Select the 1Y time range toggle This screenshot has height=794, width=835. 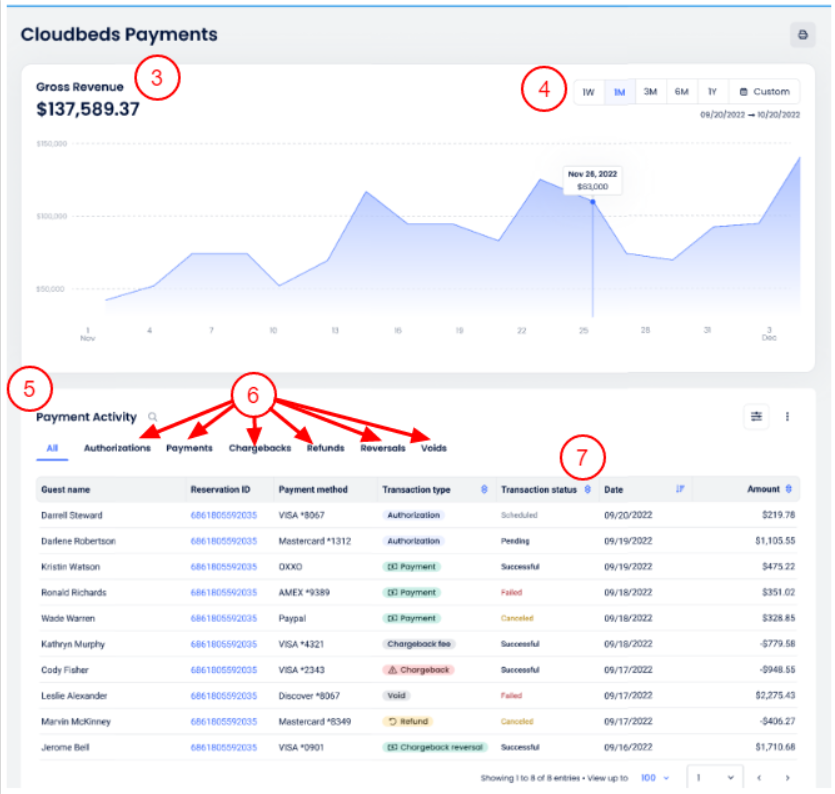(712, 91)
